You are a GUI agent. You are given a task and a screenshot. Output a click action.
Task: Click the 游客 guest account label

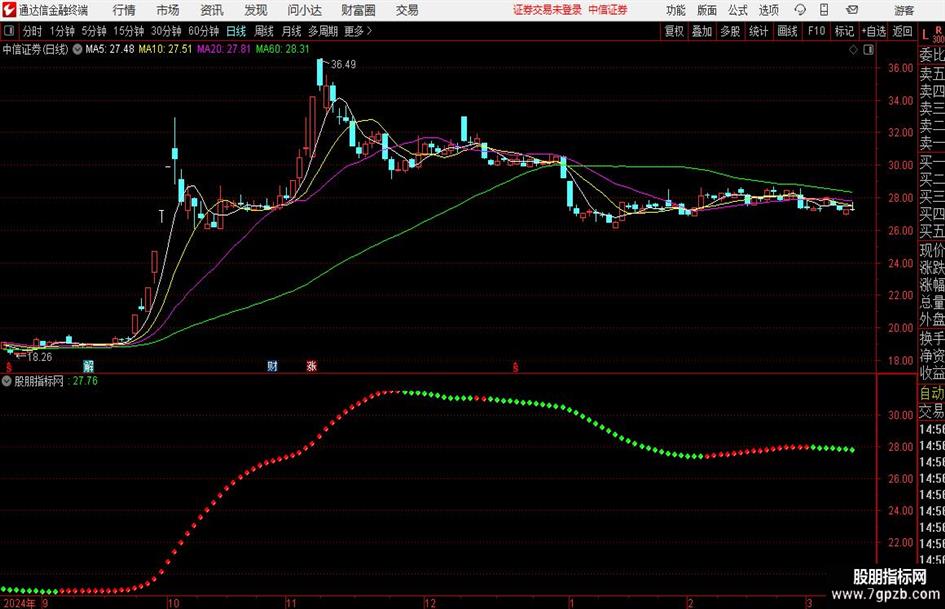click(904, 11)
